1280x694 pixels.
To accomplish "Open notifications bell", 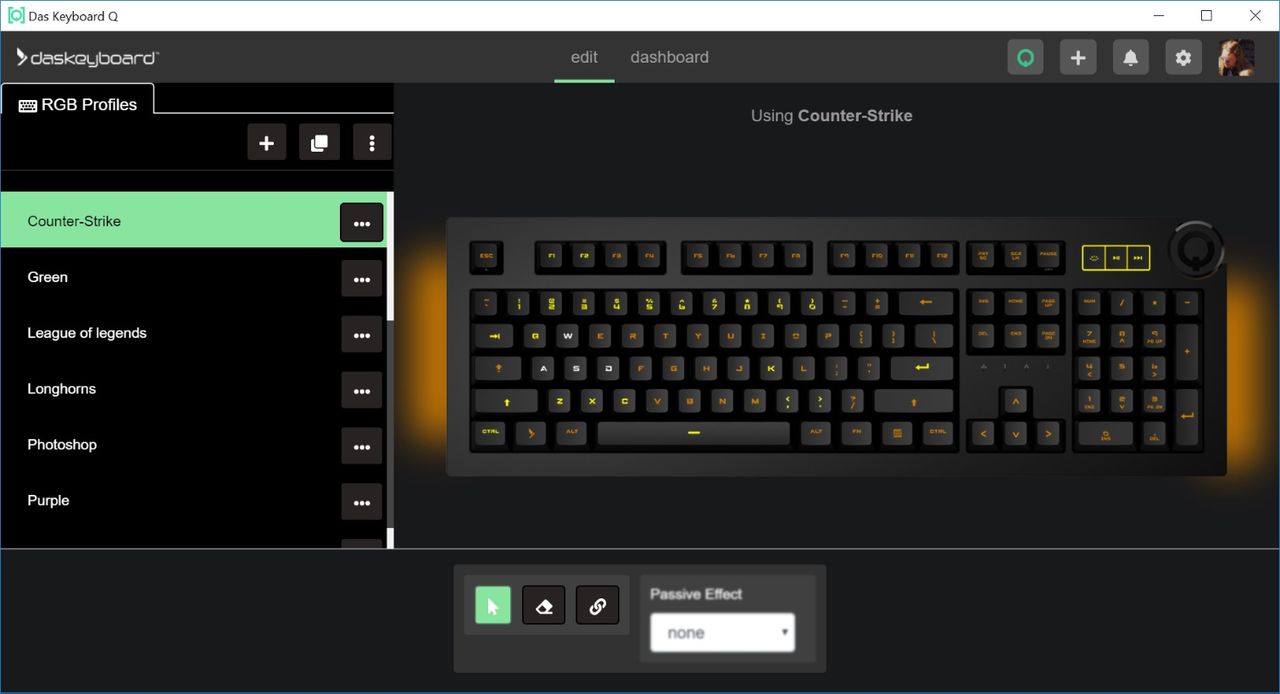I will click(x=1131, y=58).
